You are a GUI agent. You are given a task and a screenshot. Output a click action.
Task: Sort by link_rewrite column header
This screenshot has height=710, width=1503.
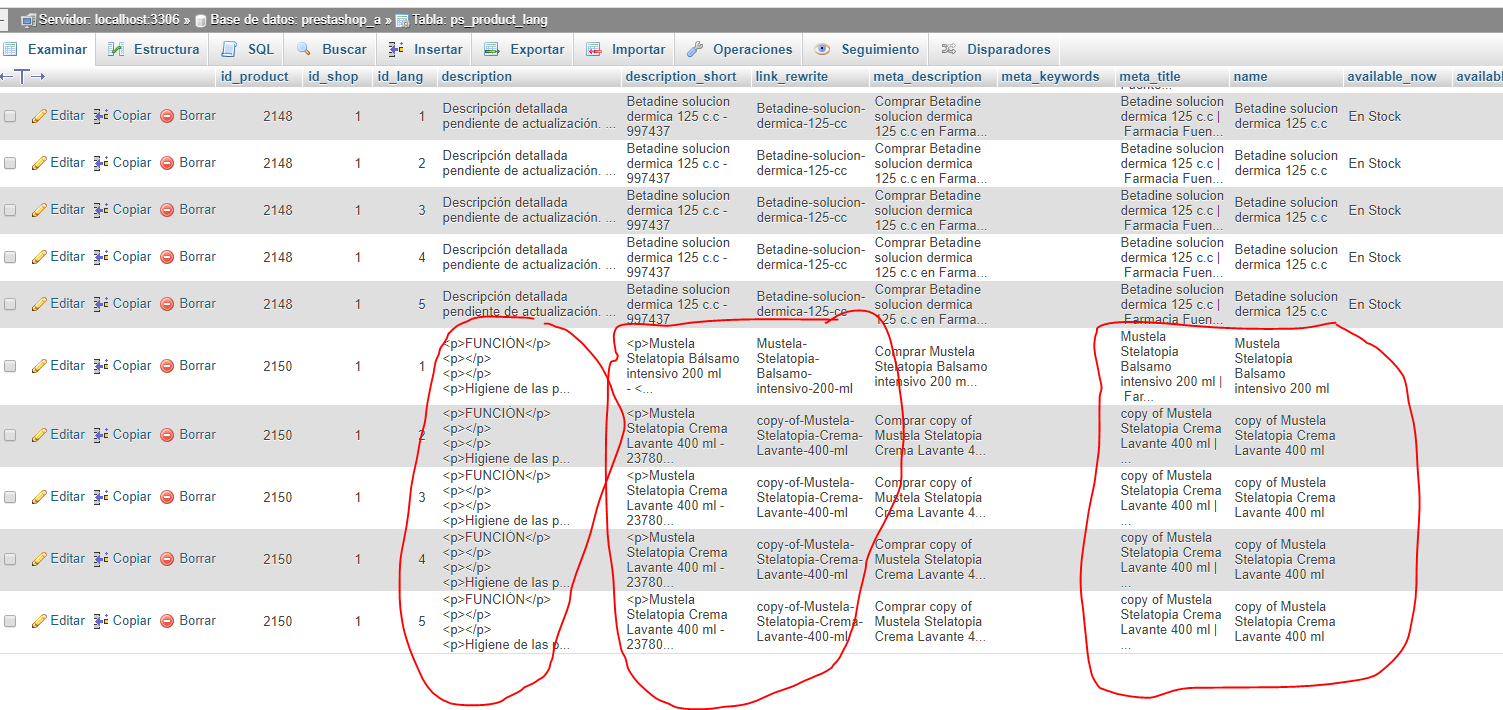point(792,76)
